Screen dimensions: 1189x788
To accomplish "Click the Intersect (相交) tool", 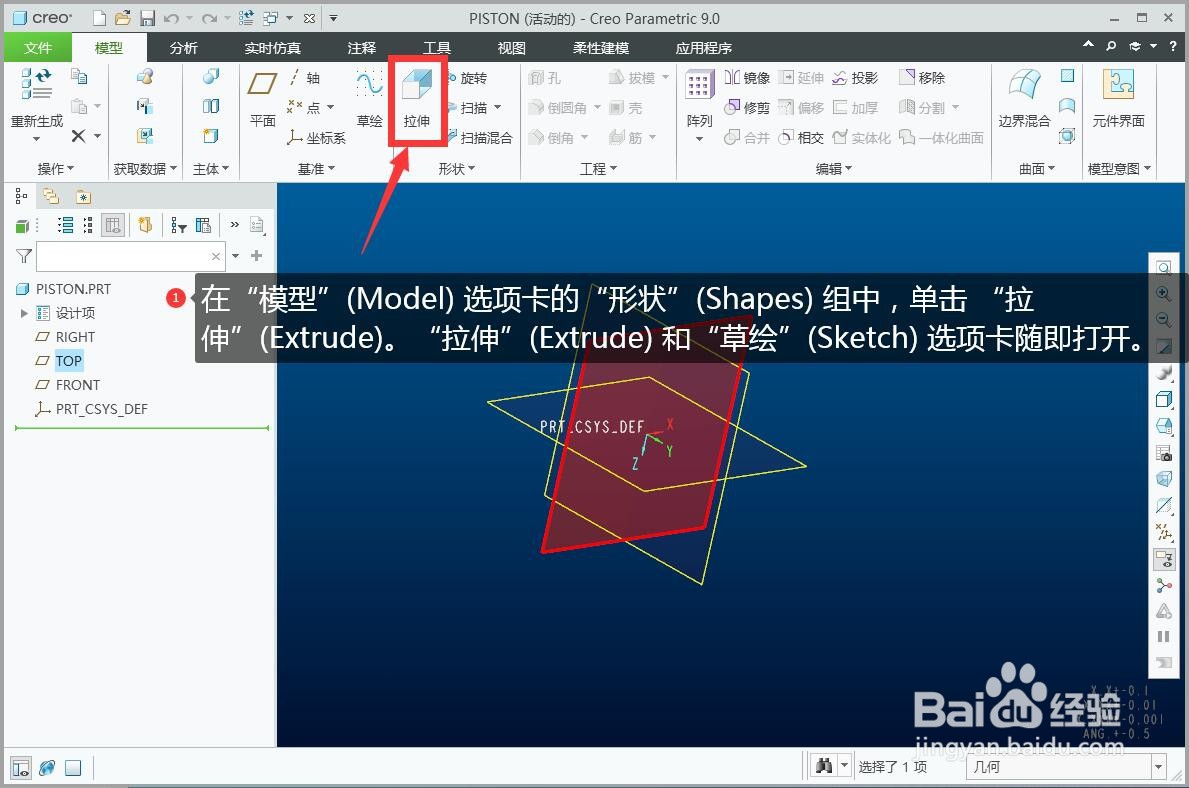I will (x=802, y=137).
